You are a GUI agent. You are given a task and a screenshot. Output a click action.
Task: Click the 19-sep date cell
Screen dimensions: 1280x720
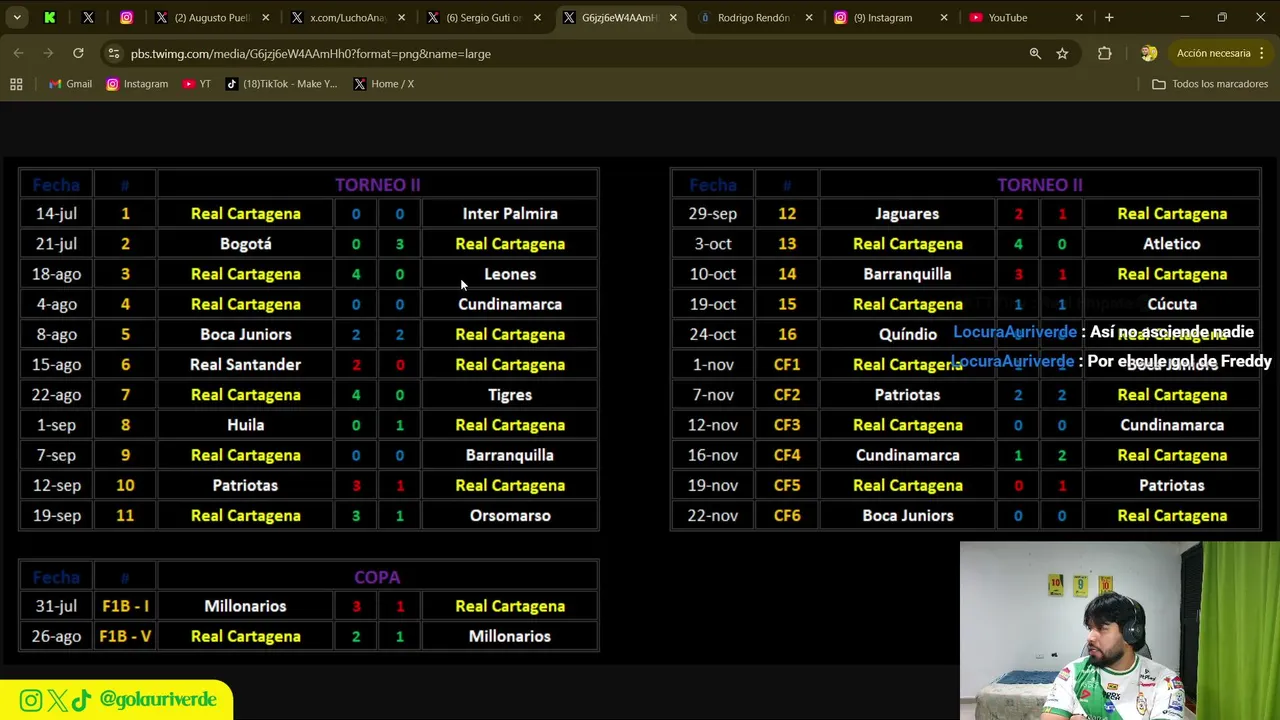[56, 516]
